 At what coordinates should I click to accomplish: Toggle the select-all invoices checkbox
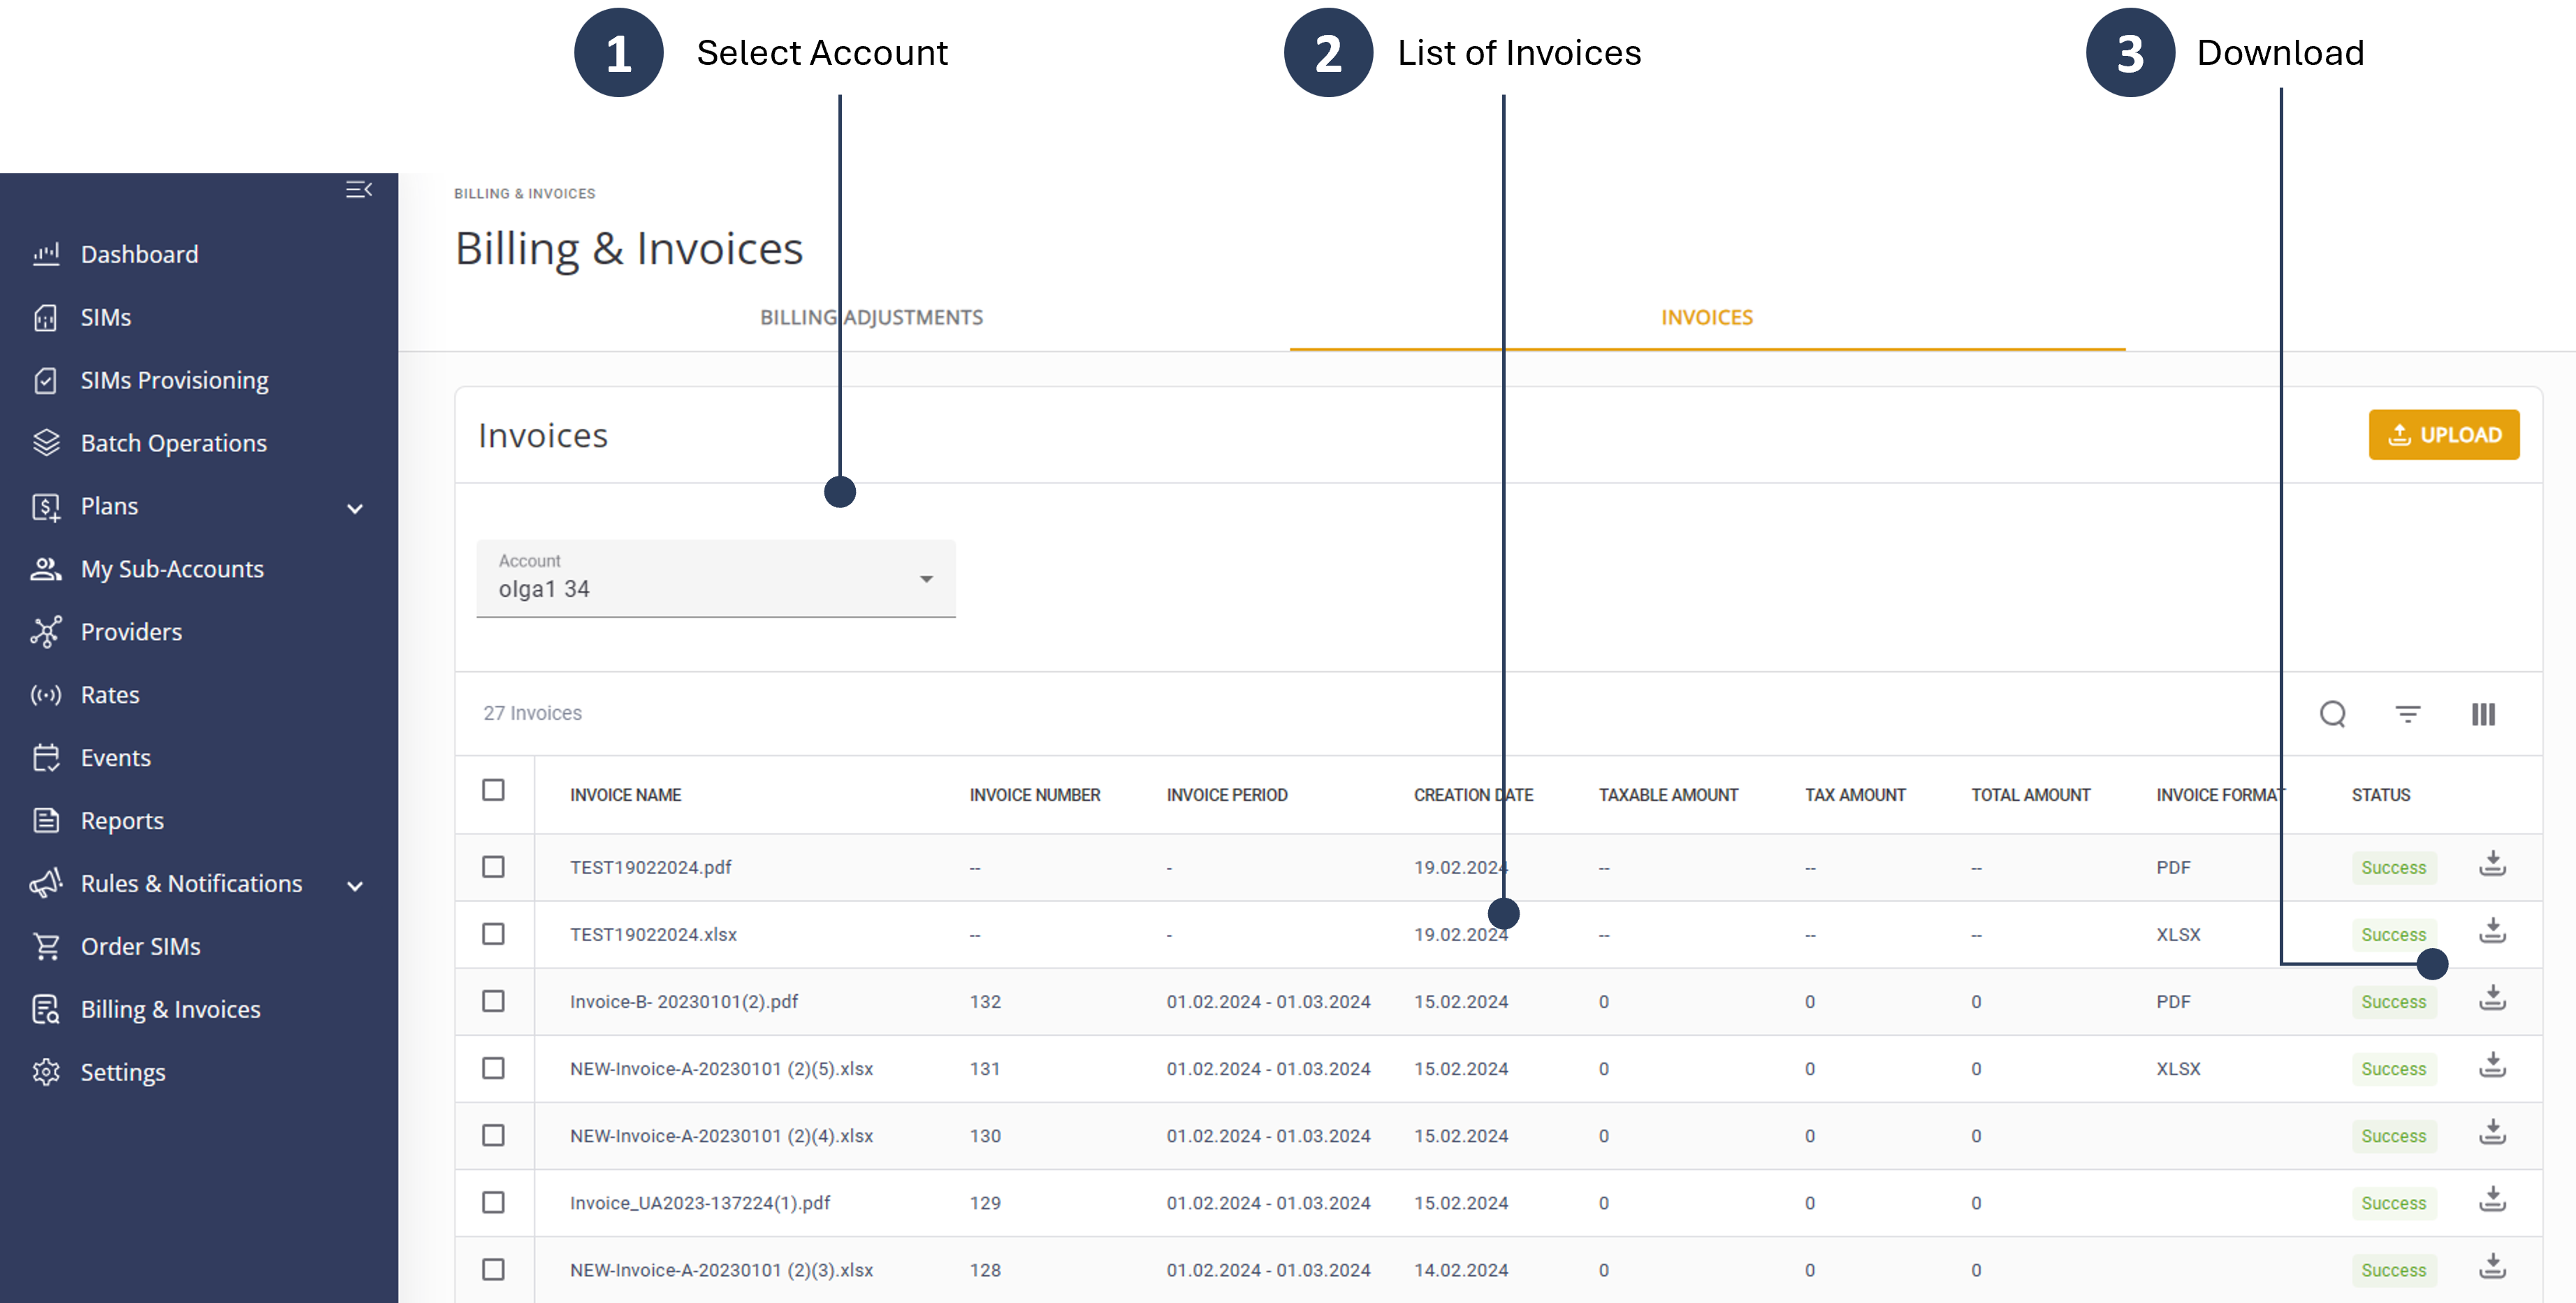coord(493,790)
